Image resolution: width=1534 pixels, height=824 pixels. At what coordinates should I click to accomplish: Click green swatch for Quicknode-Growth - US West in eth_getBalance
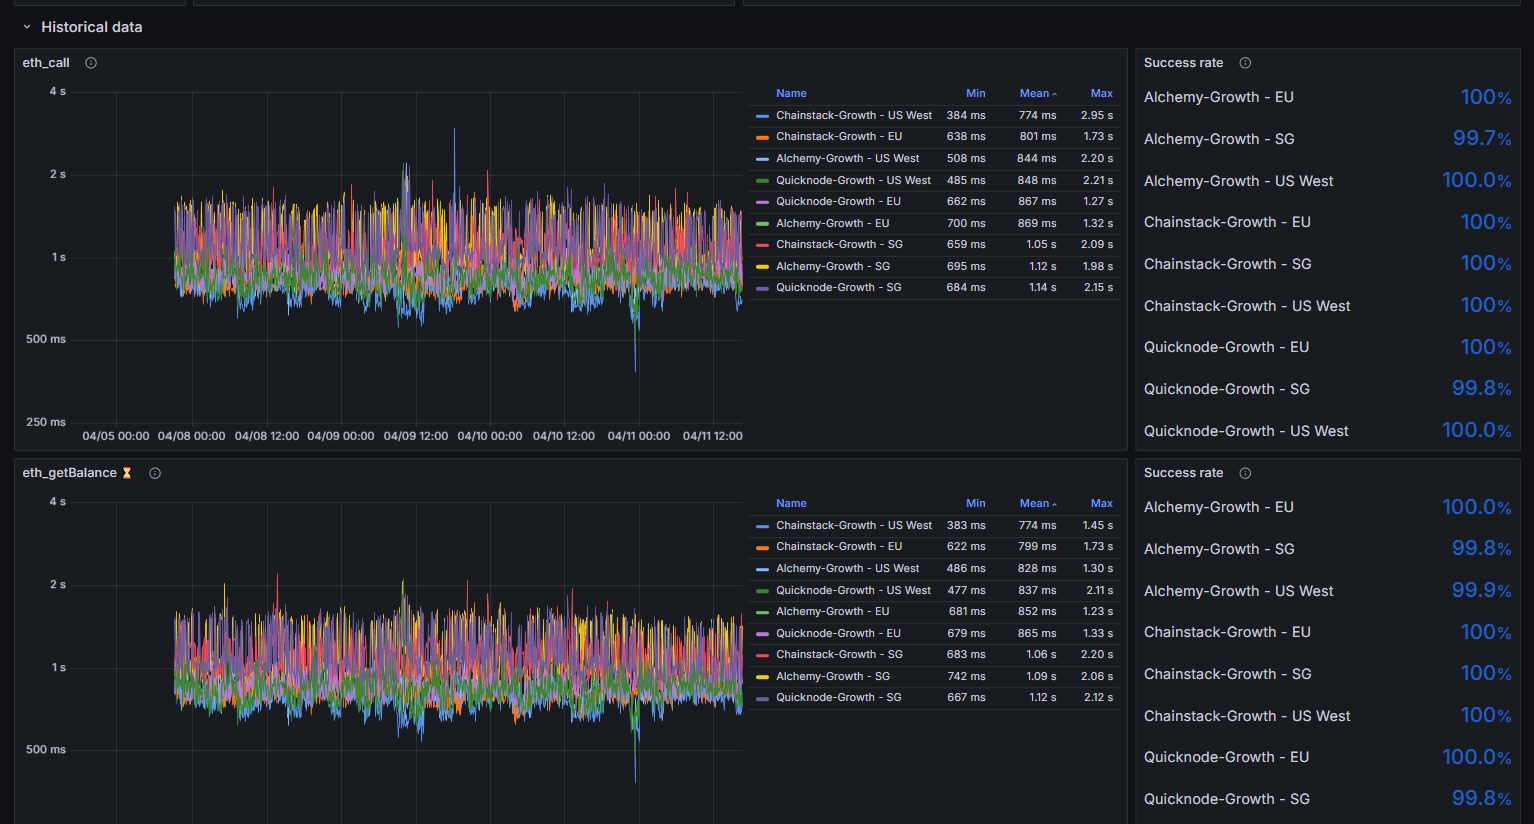coord(763,591)
